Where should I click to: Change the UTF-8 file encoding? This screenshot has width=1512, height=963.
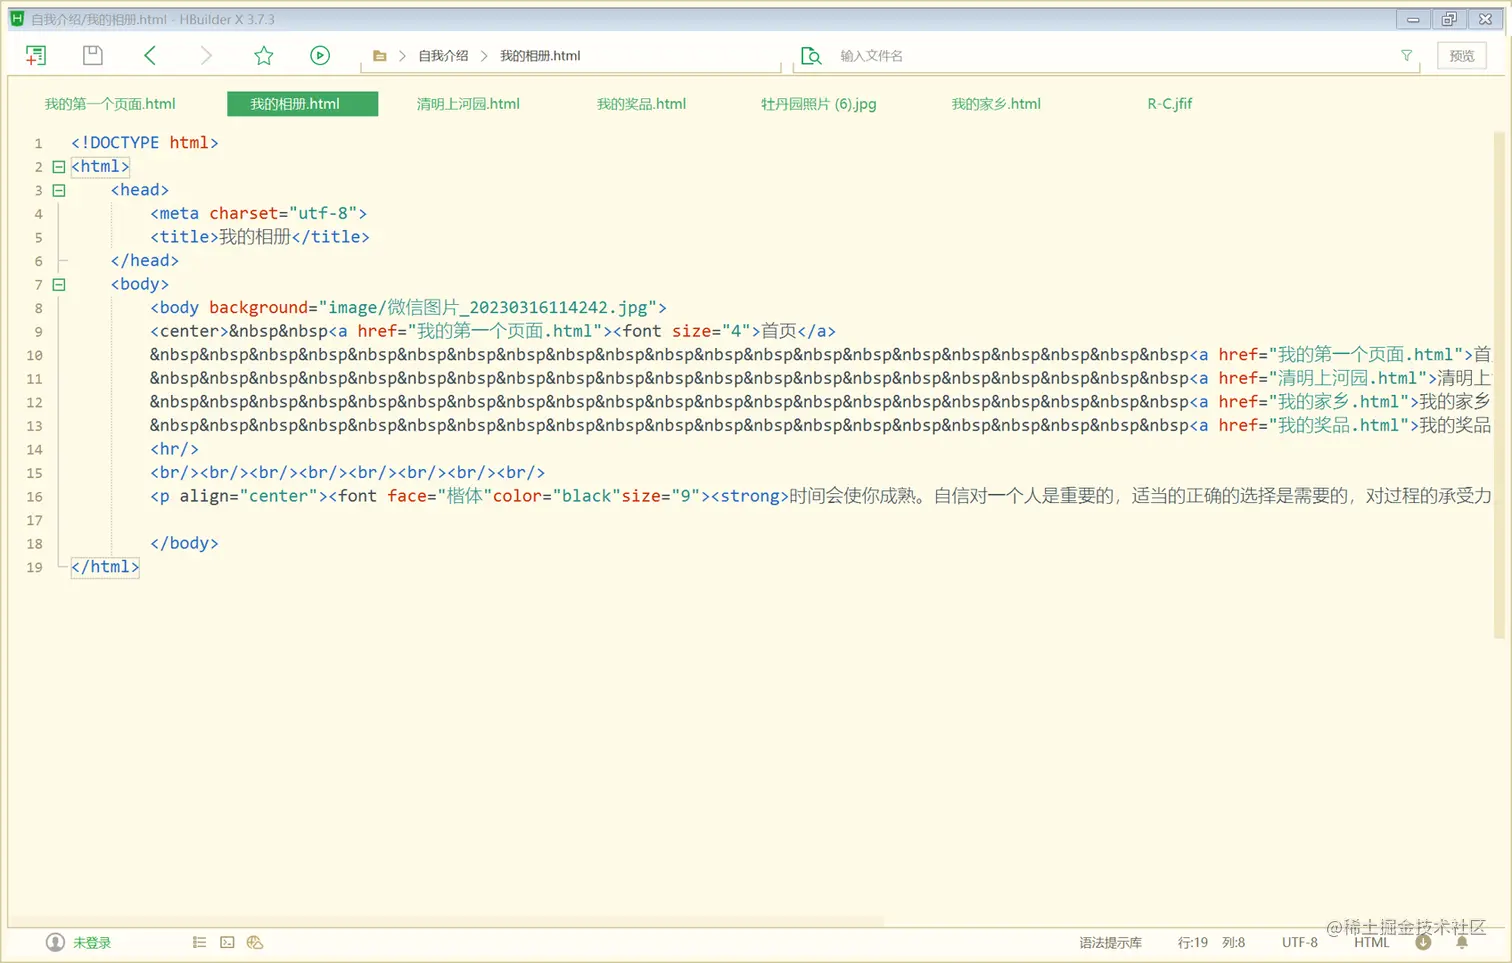(x=1300, y=943)
